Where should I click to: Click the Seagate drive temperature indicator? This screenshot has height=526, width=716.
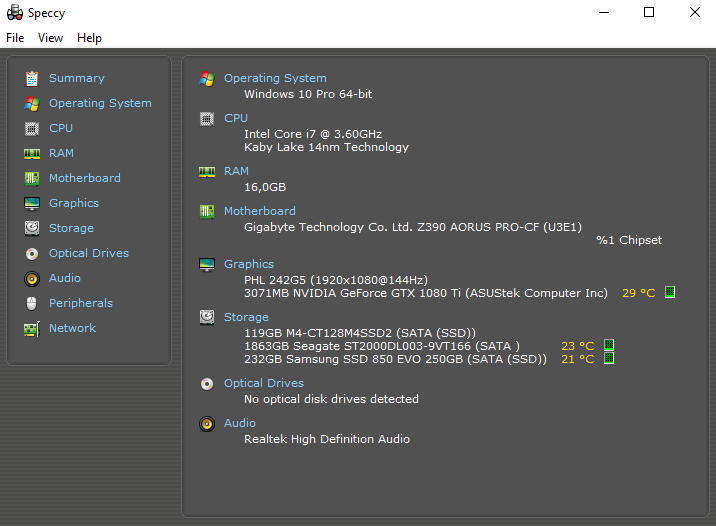point(609,346)
